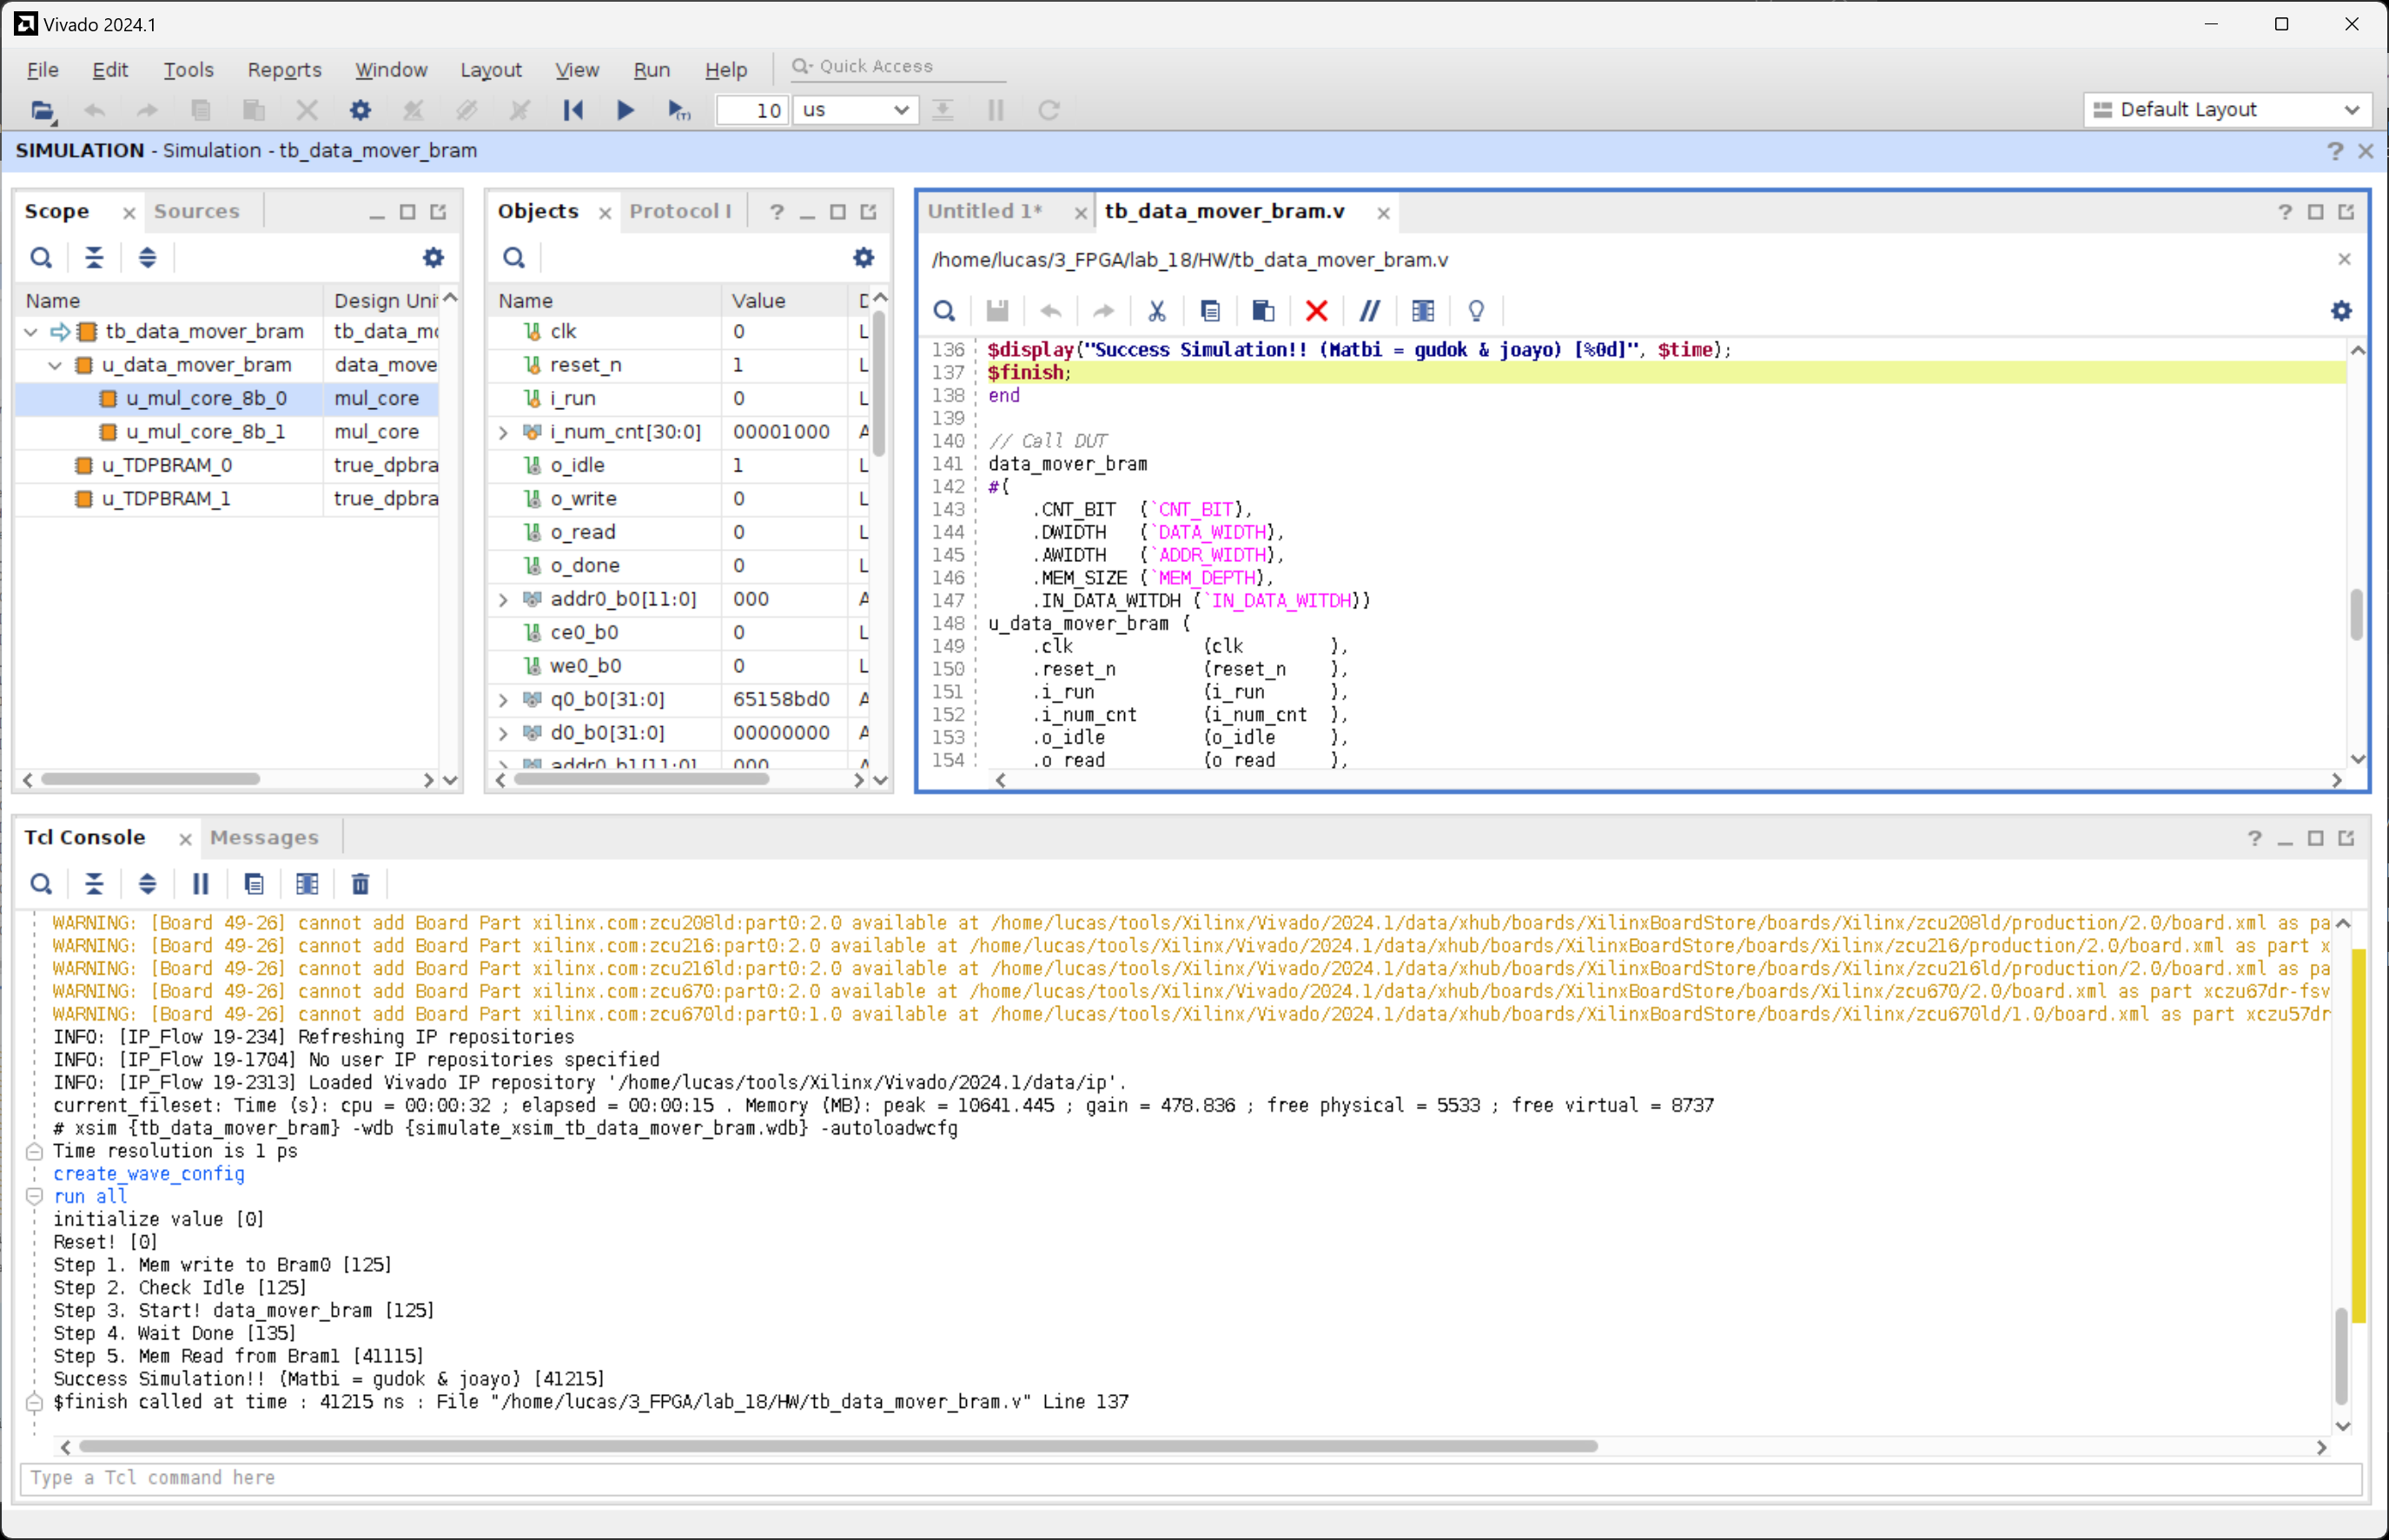
Task: Click the Restart simulation icon in main toolbar
Action: pos(573,110)
